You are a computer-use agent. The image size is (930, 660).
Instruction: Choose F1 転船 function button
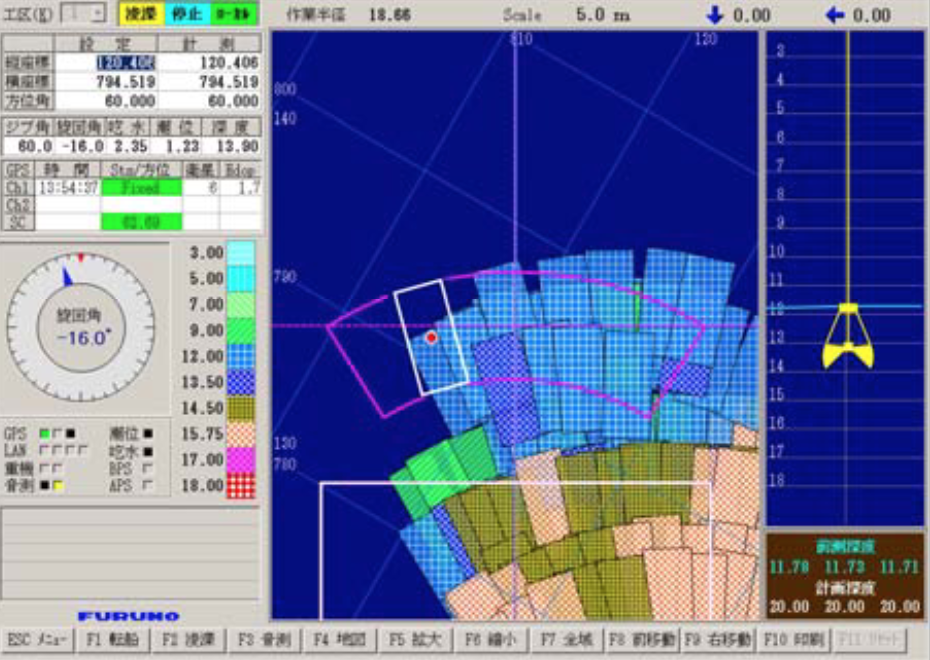point(113,640)
